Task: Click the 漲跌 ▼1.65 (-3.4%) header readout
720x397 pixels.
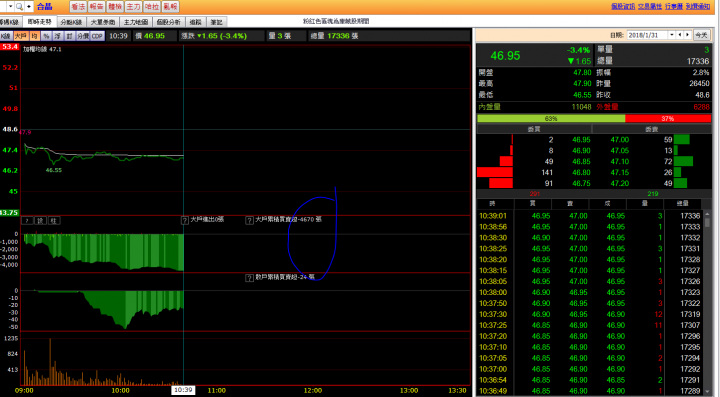Action: coord(214,36)
